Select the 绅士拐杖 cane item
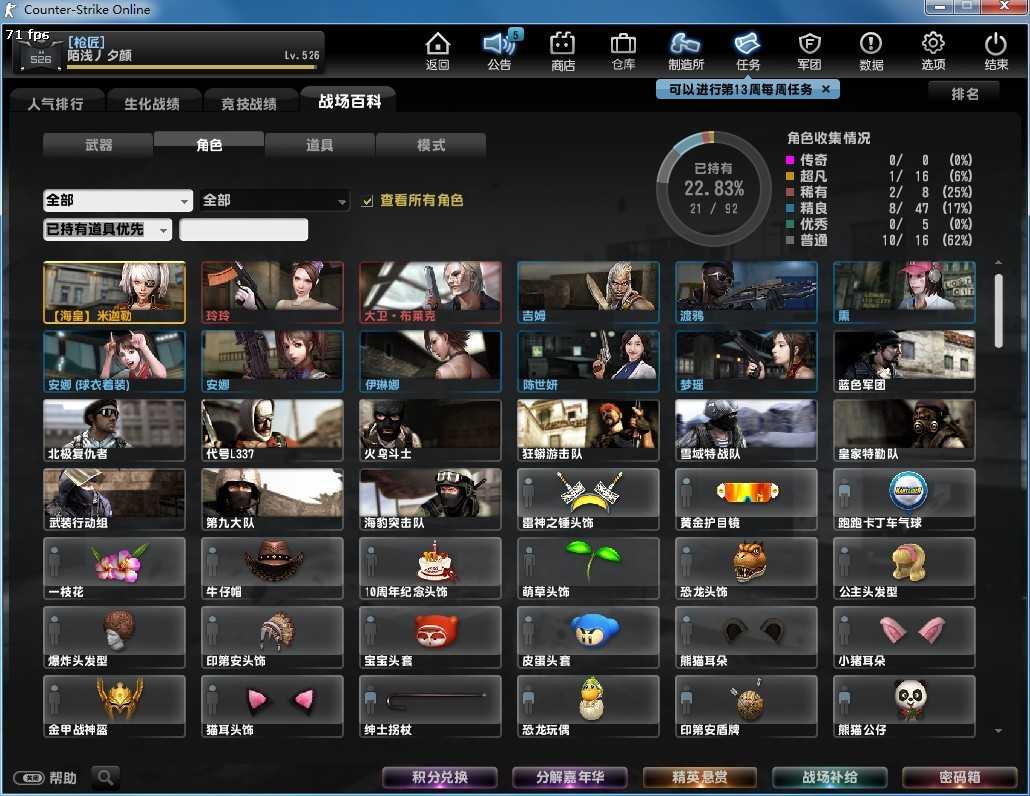The height and width of the screenshot is (796, 1030). click(430, 706)
